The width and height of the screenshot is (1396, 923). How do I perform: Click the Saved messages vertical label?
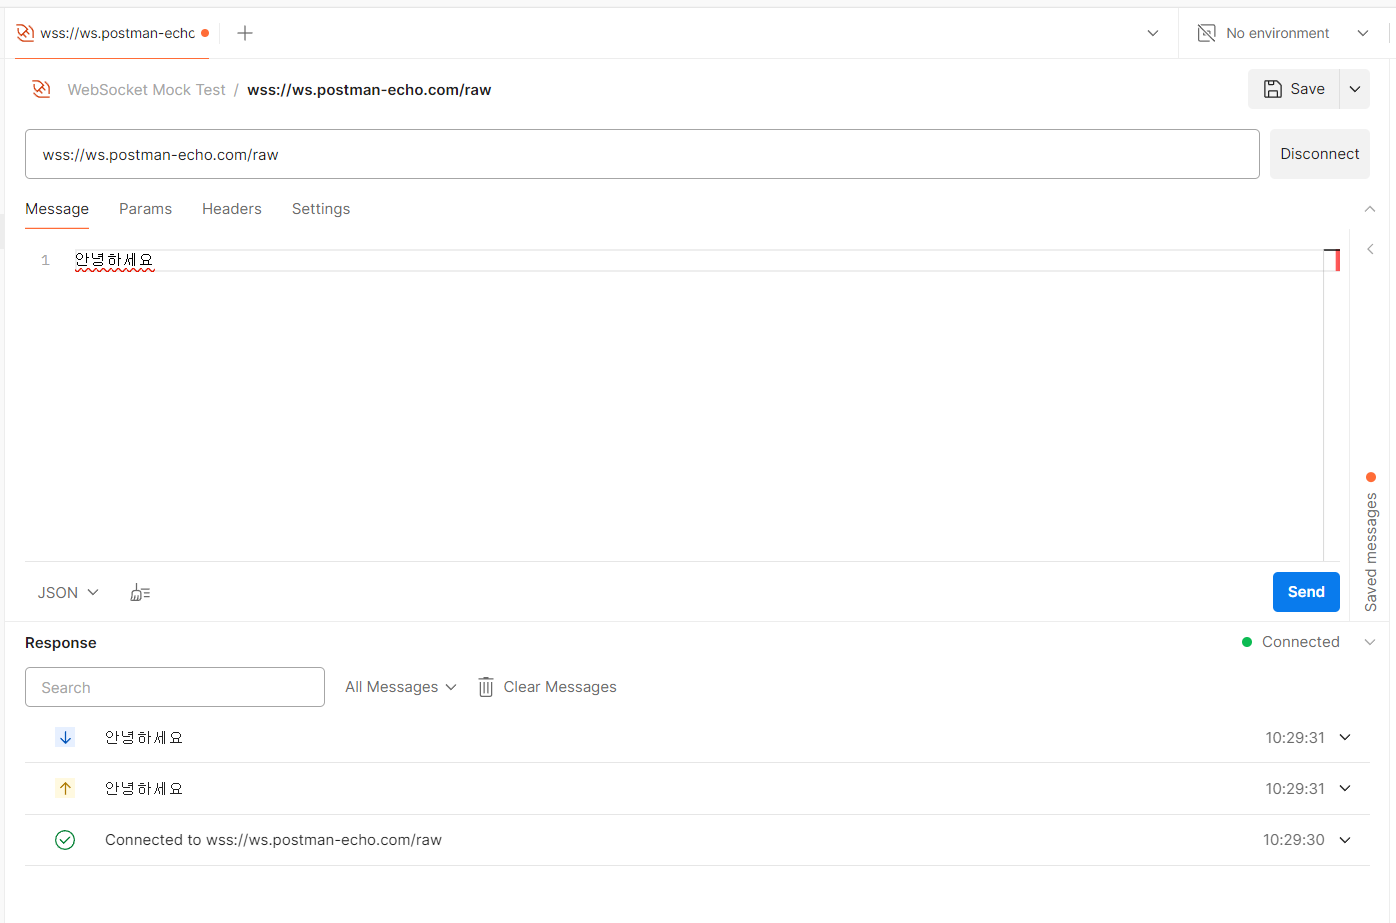[1371, 552]
